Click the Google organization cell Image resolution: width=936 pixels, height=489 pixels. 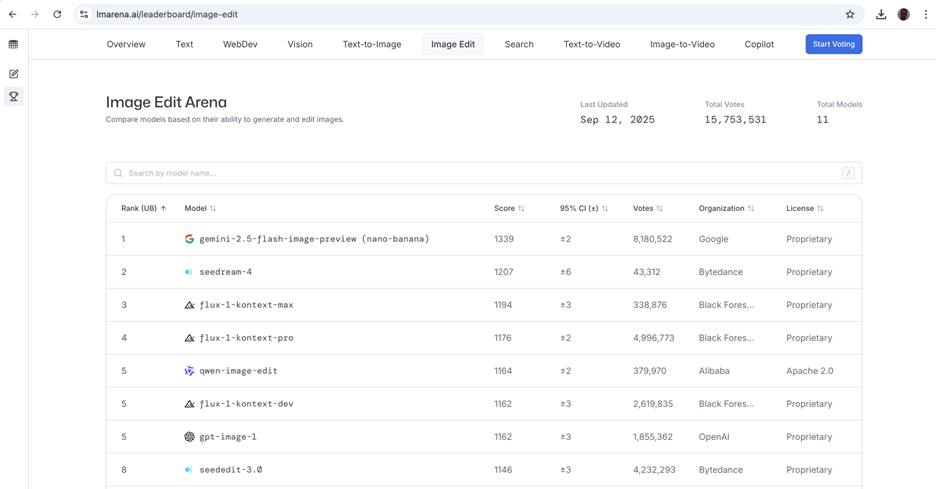tap(713, 239)
